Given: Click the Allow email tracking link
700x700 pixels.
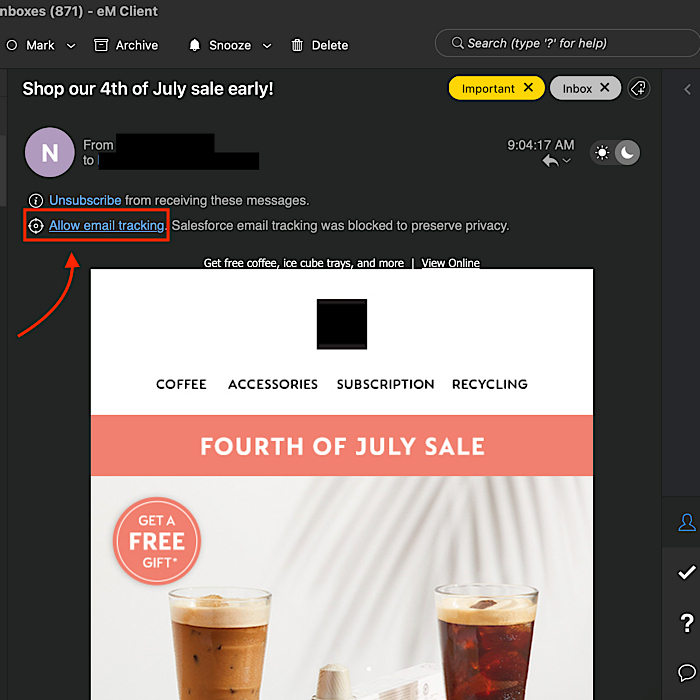Looking at the screenshot, I should [x=107, y=225].
